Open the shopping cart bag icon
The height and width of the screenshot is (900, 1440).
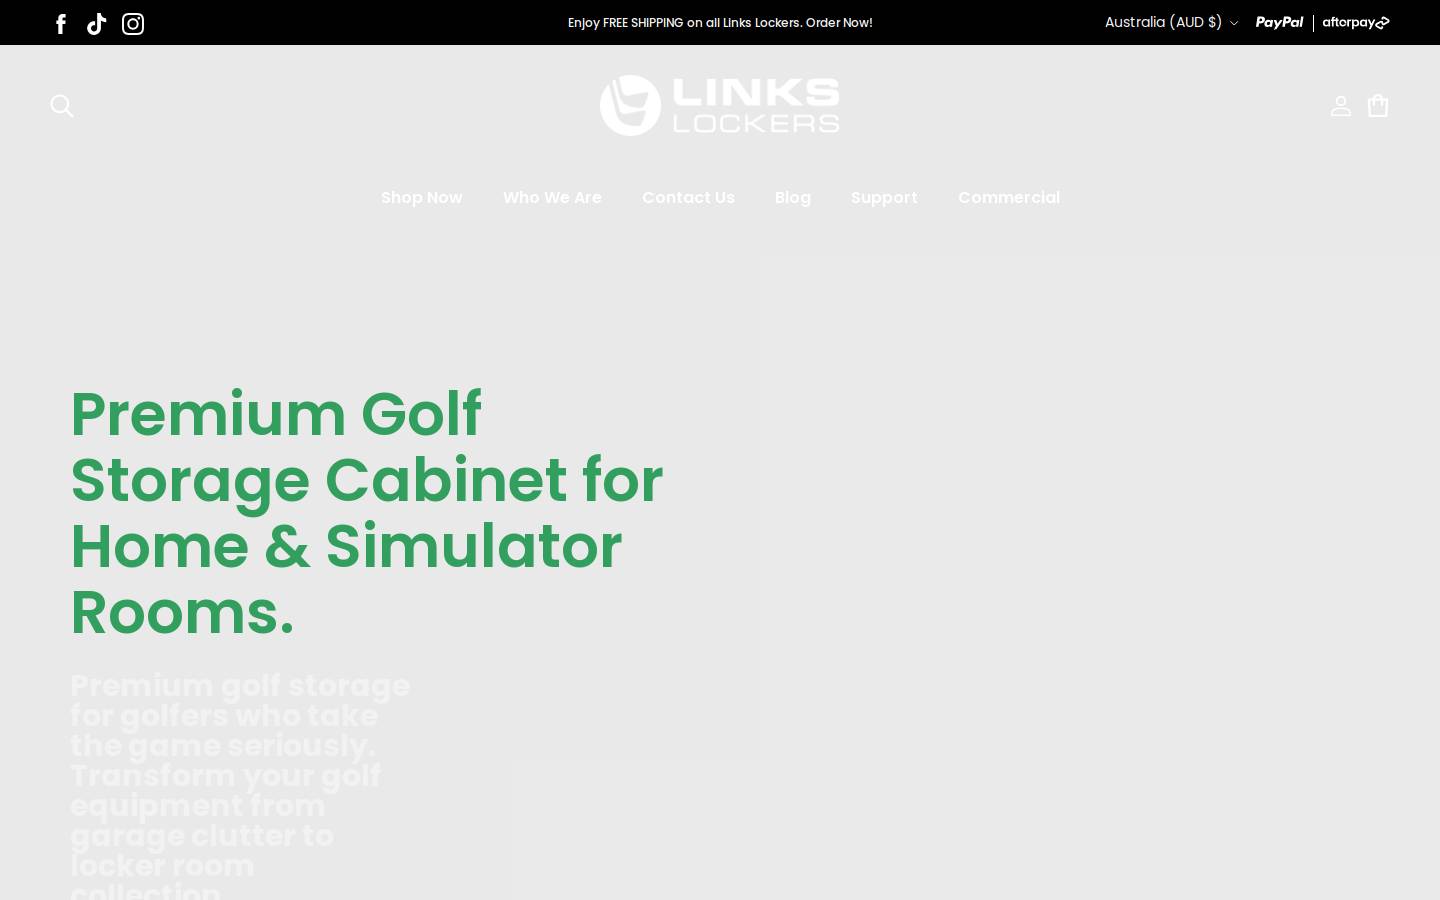tap(1378, 106)
